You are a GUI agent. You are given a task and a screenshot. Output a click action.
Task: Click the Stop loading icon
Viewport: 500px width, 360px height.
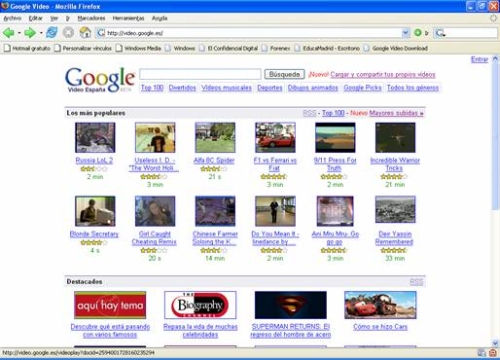click(x=68, y=33)
